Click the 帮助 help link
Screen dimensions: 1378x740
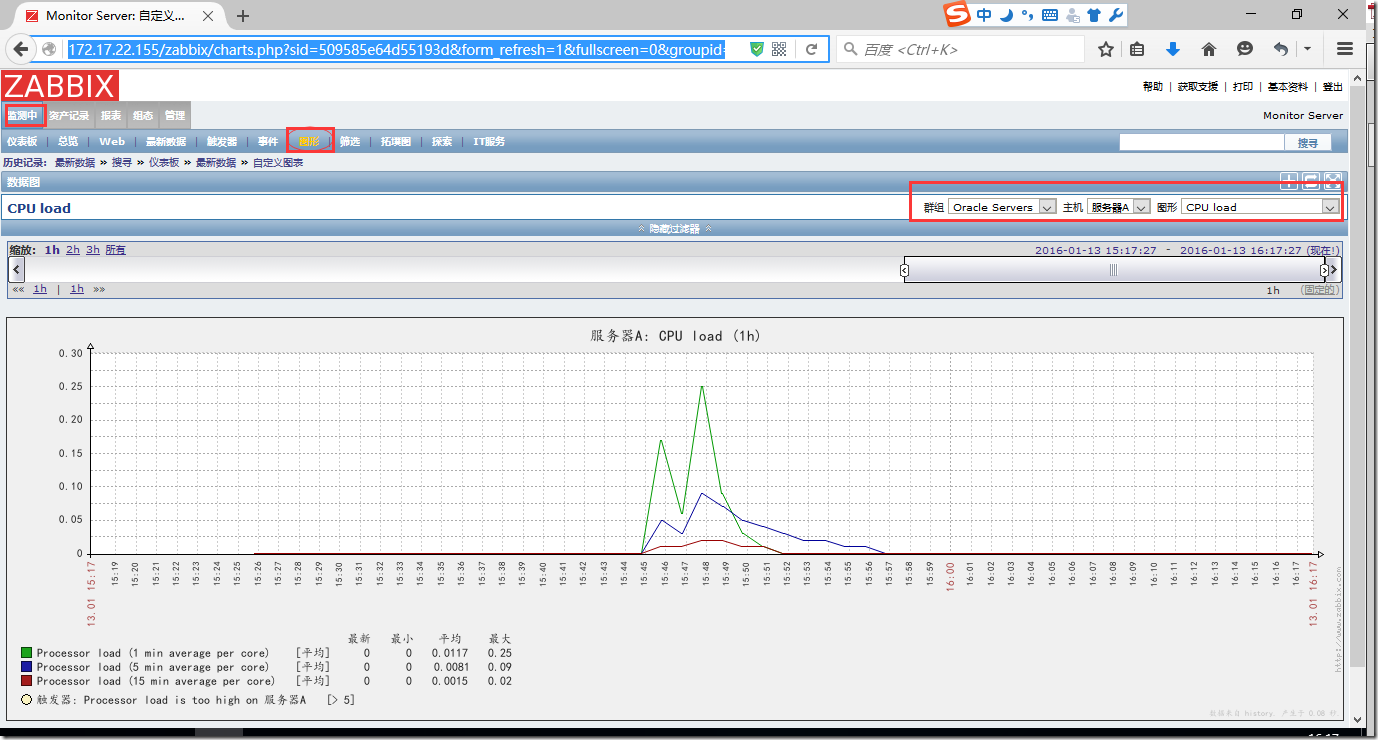pos(1153,87)
